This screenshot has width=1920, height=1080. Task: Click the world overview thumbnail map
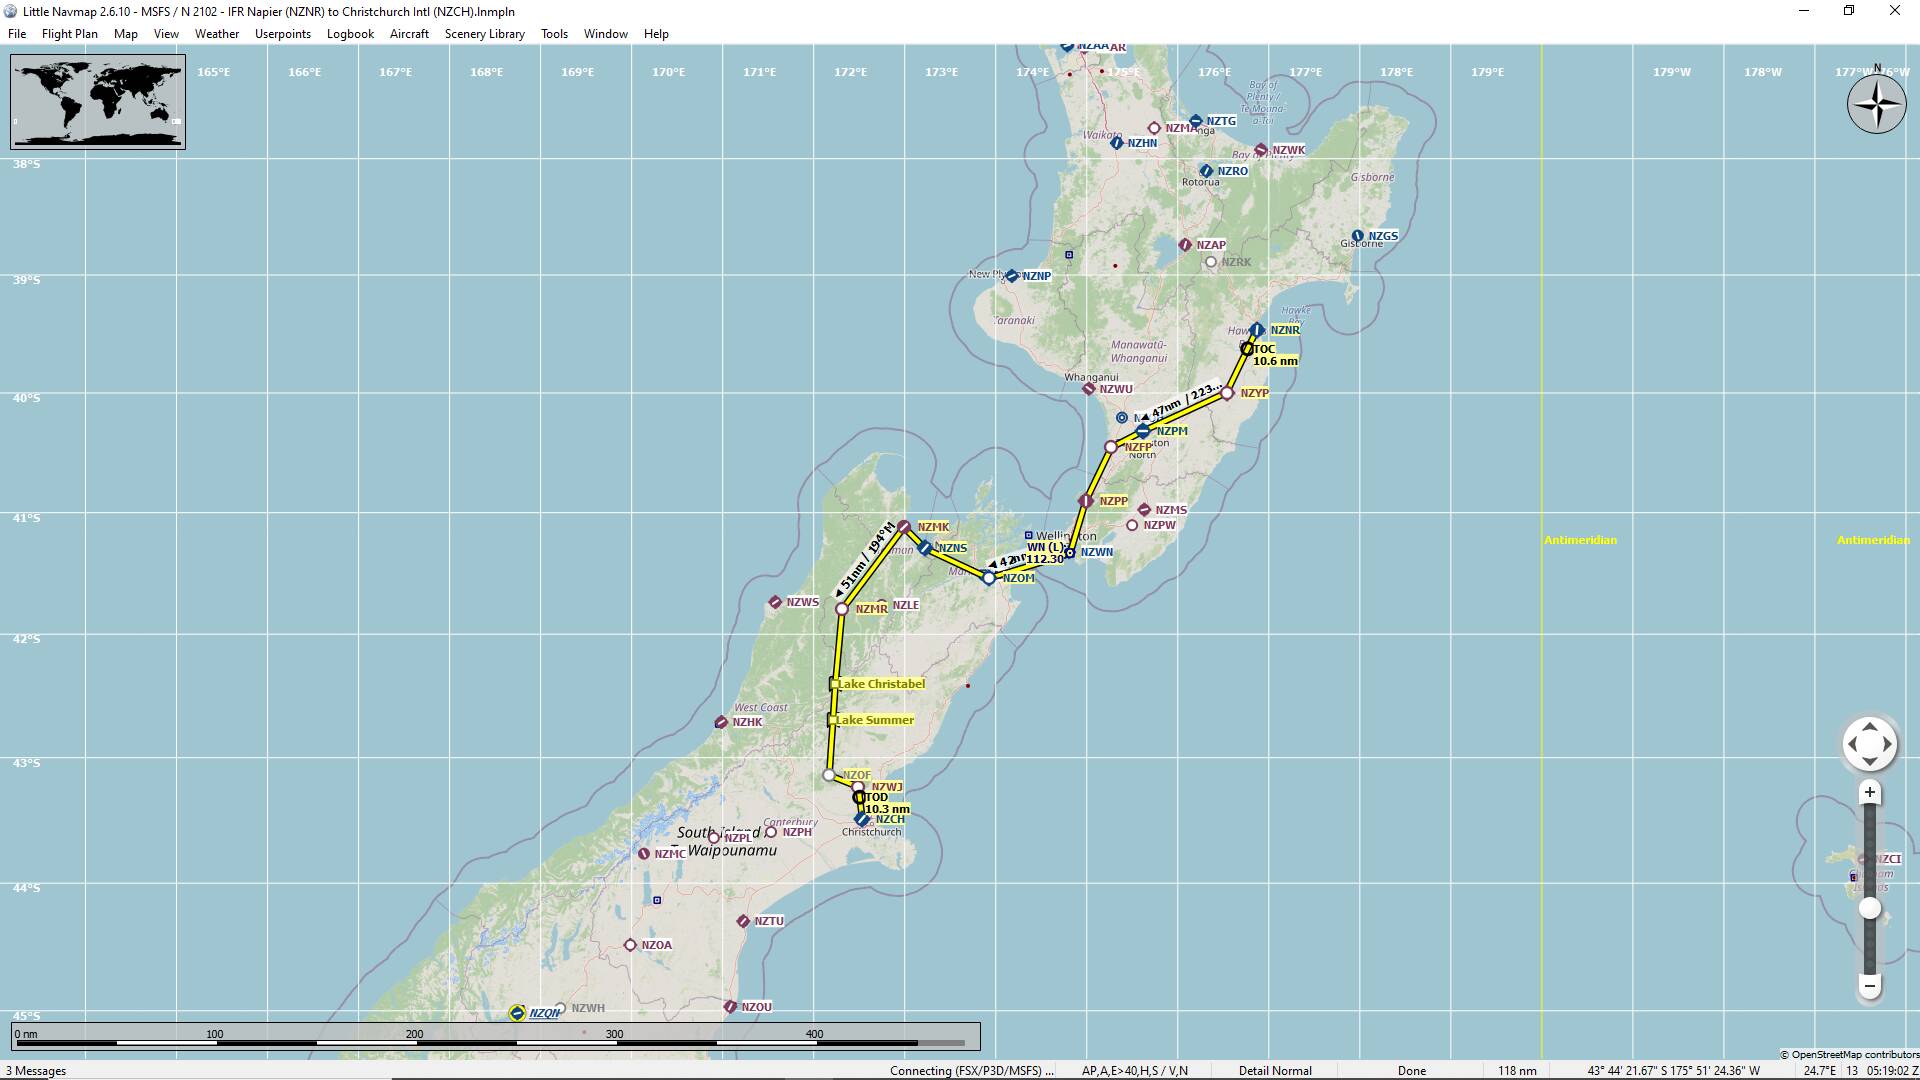[x=98, y=102]
